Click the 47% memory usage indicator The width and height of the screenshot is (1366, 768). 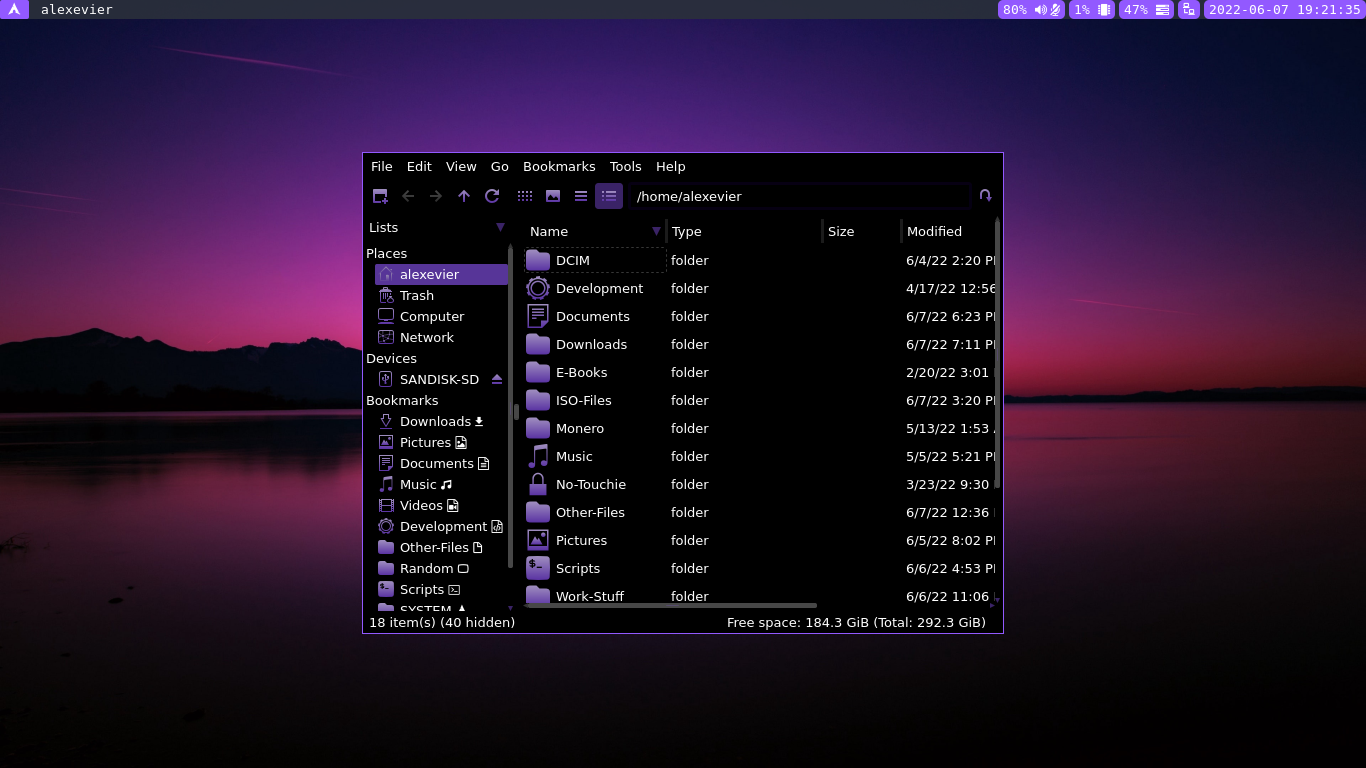pos(1146,9)
